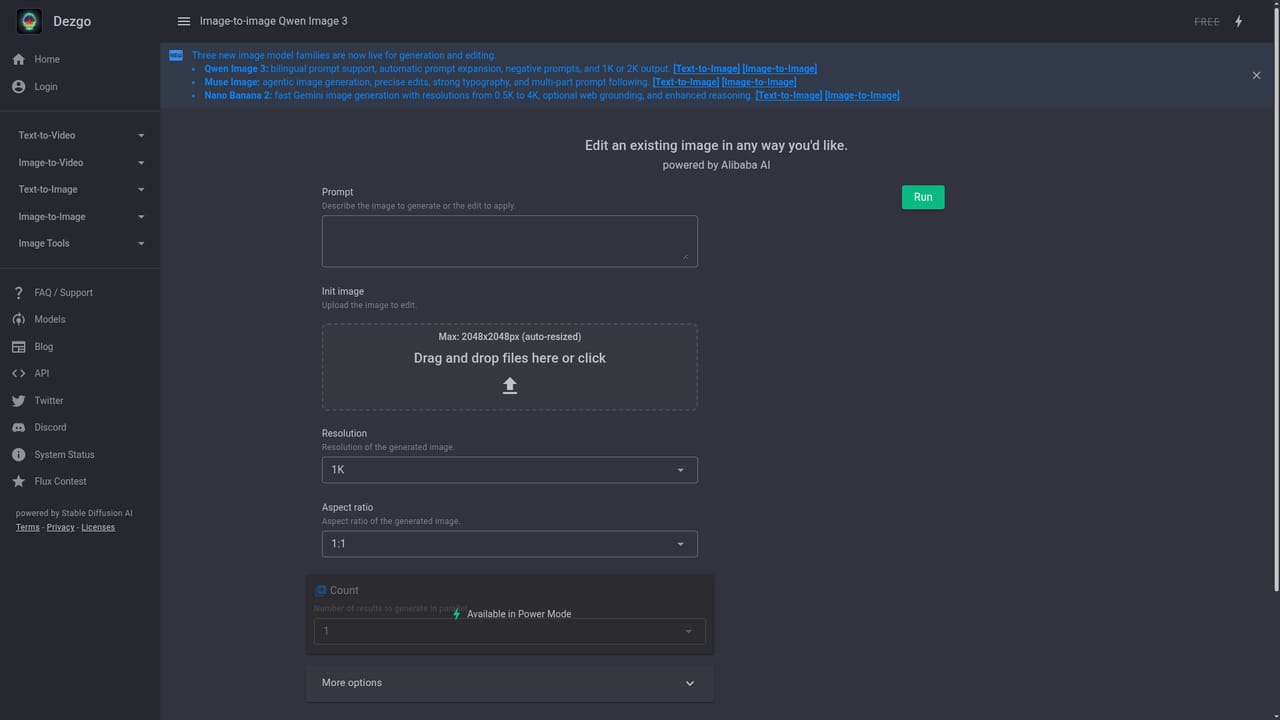This screenshot has width=1280, height=720.
Task: Expand the More options panel
Action: coord(510,683)
